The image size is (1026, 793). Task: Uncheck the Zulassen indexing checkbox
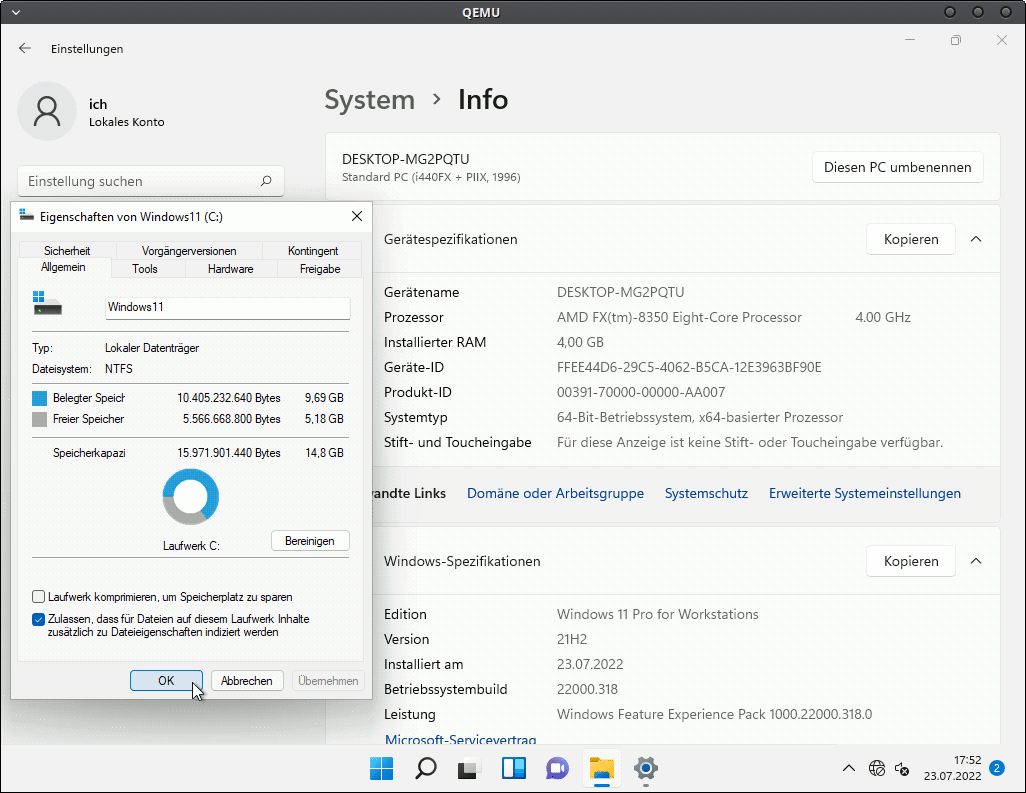click(x=39, y=619)
